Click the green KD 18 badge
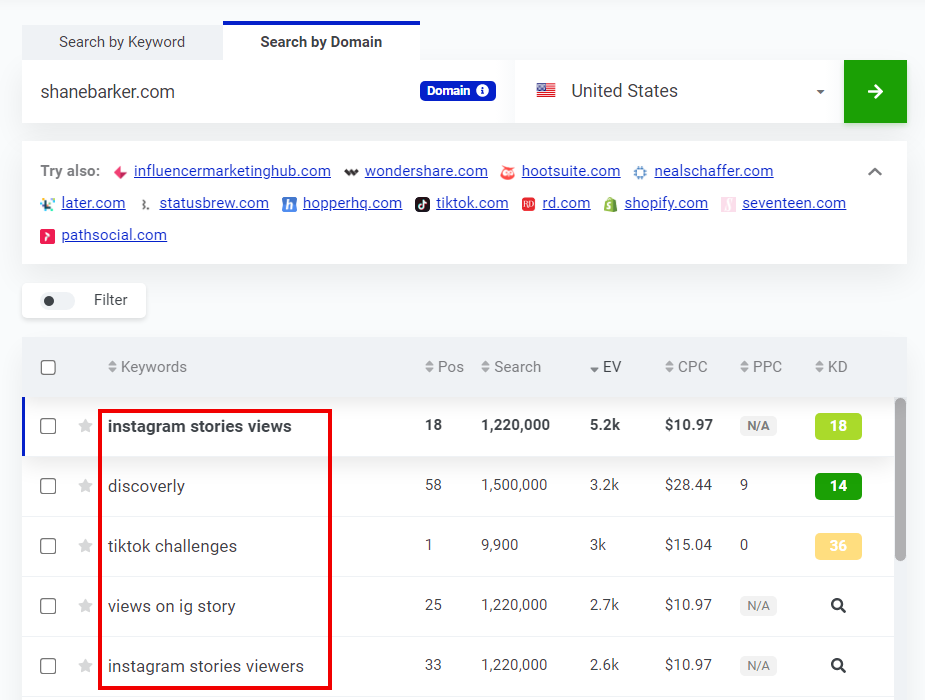The width and height of the screenshot is (925, 700). pyautogui.click(x=838, y=426)
